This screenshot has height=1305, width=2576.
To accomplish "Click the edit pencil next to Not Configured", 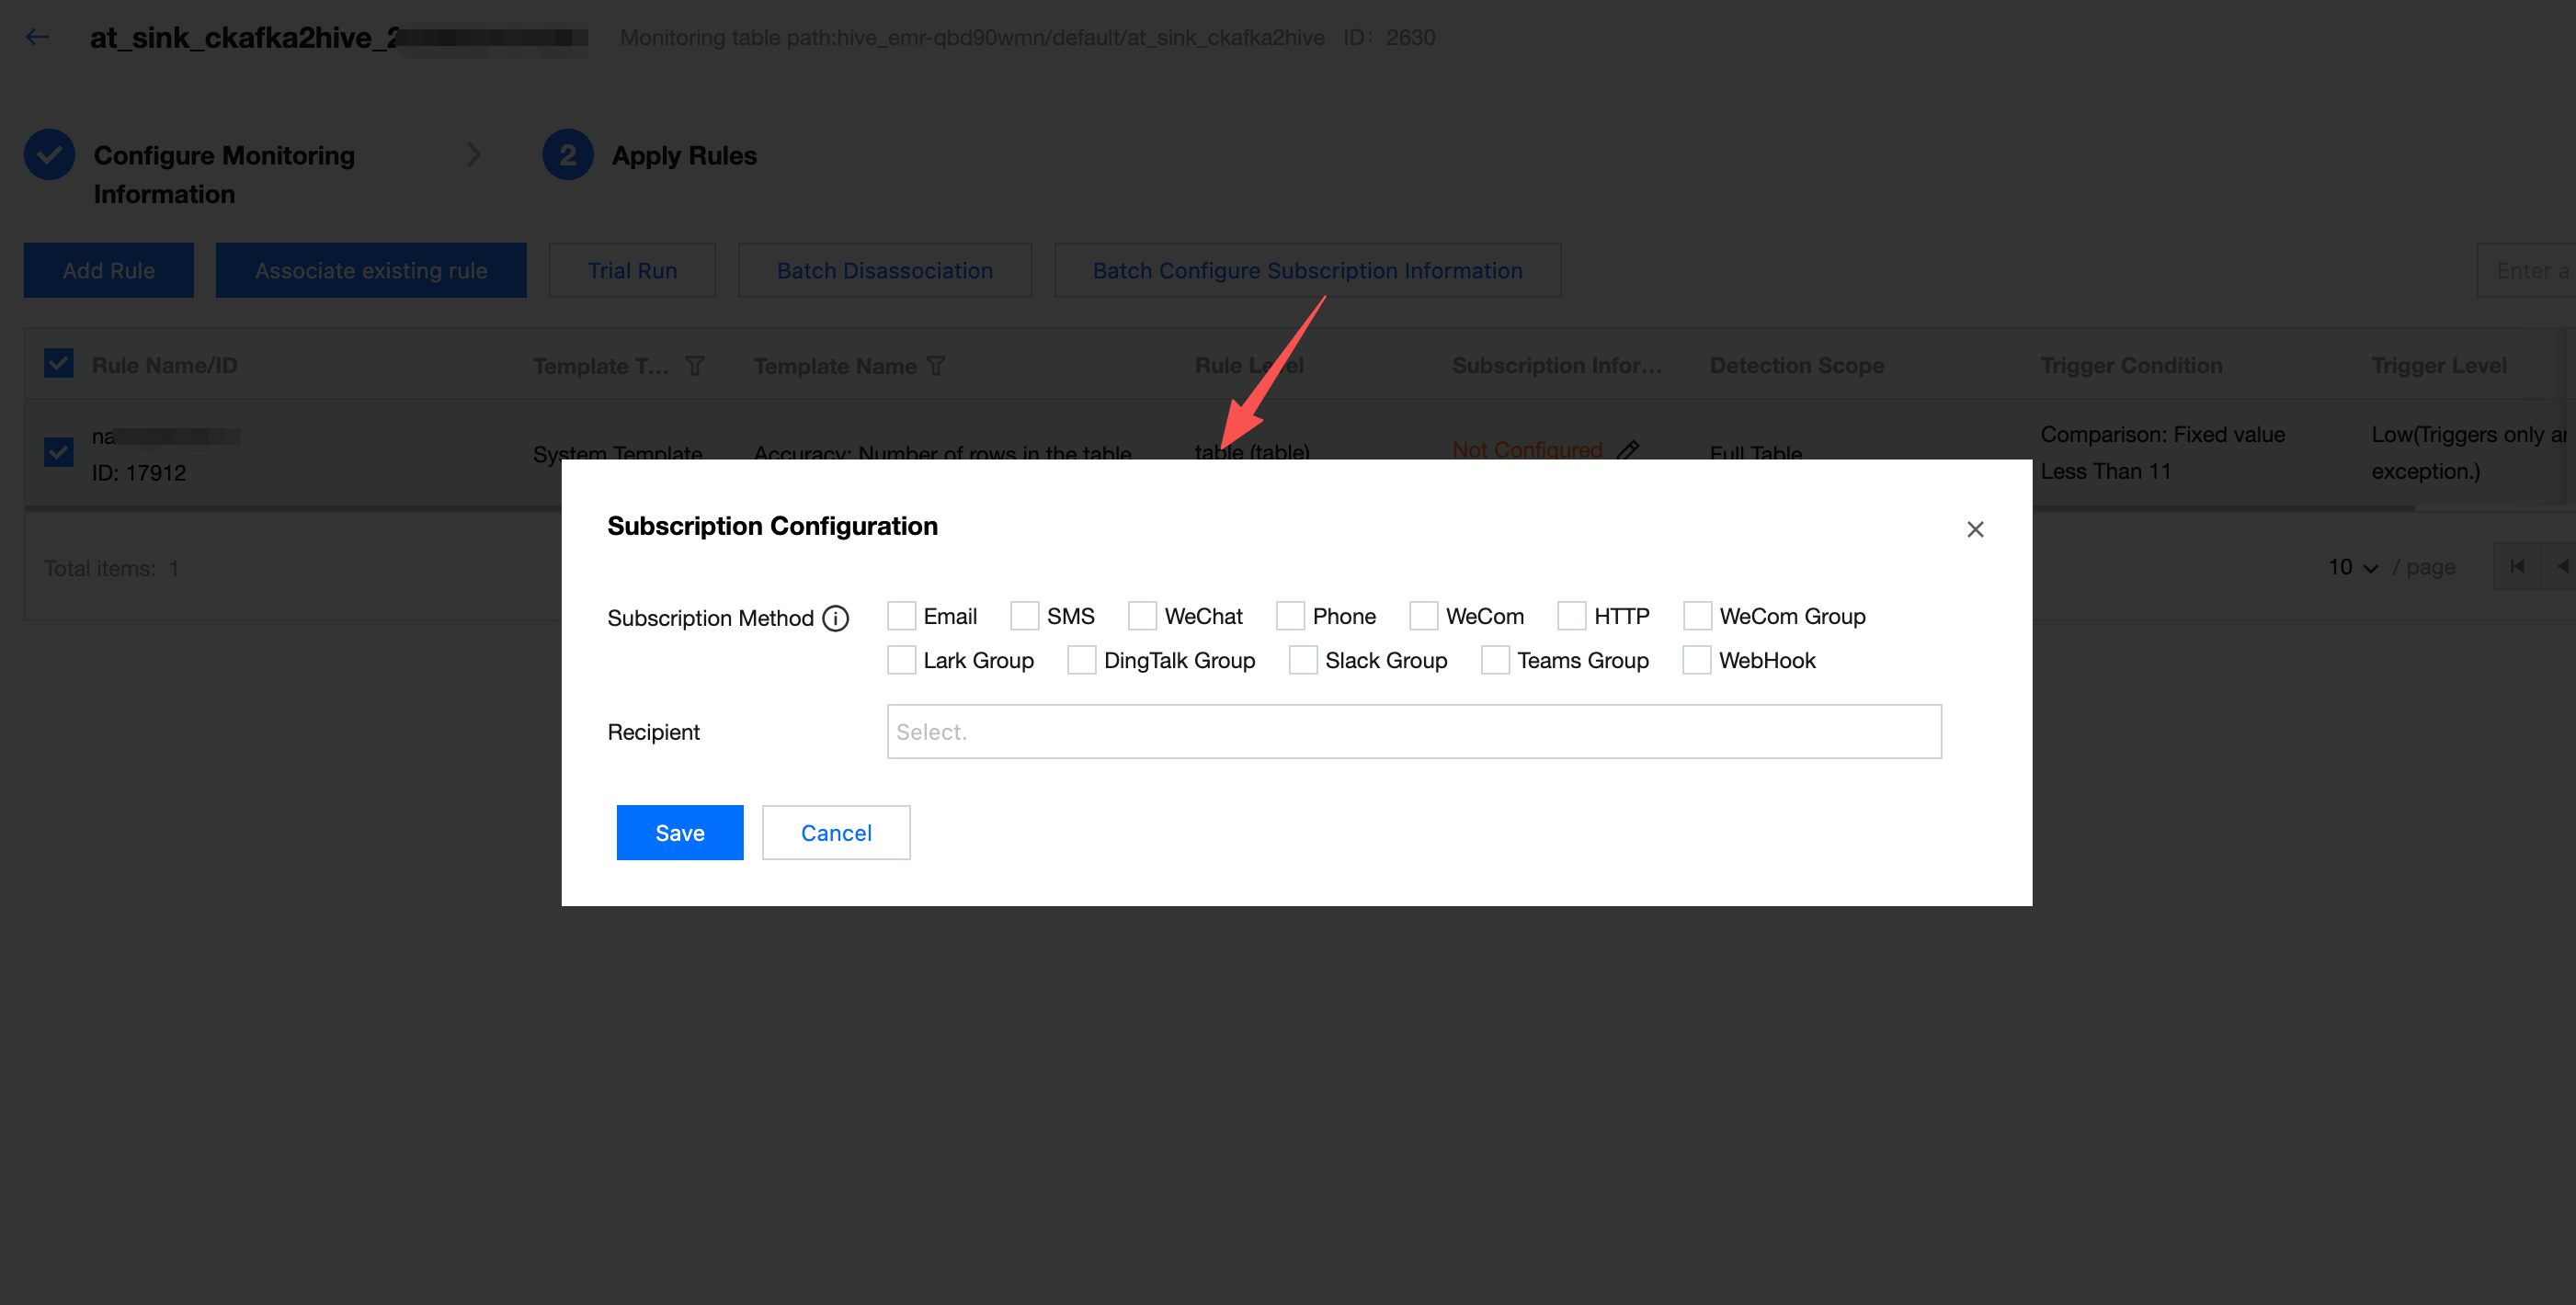I will [1627, 450].
